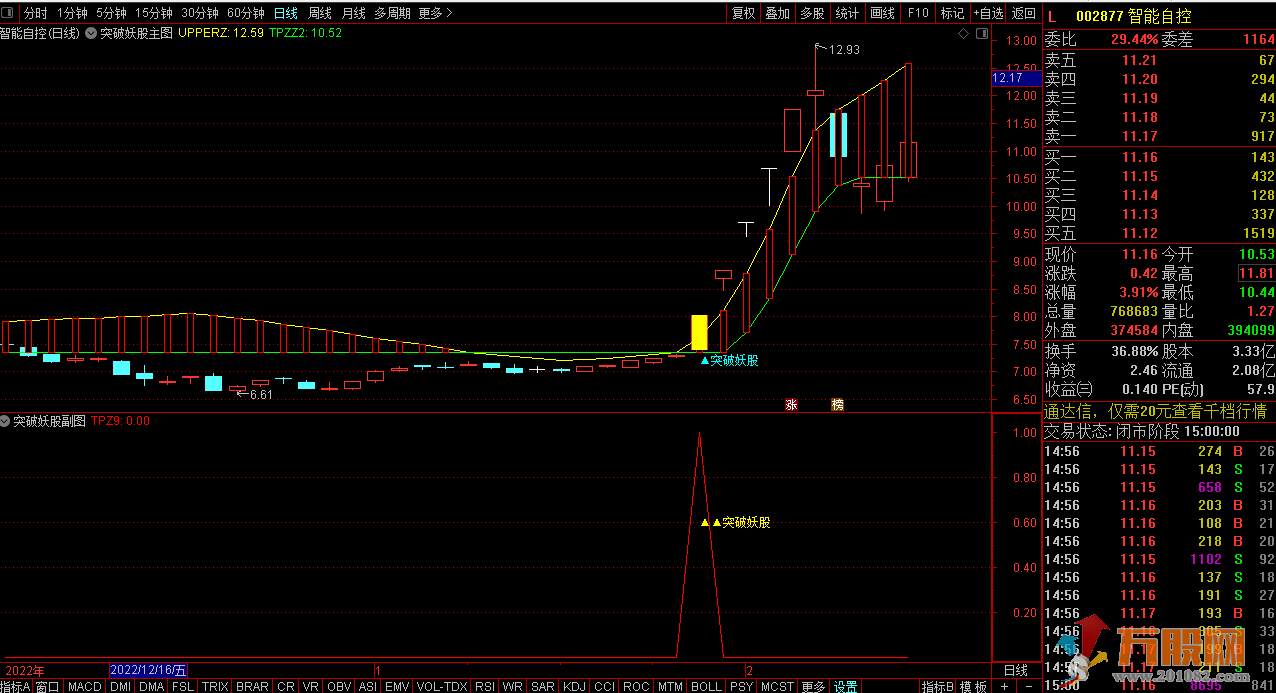Screen dimensions: 1276x693
Task: Select the 30分钟 period
Action: point(200,13)
